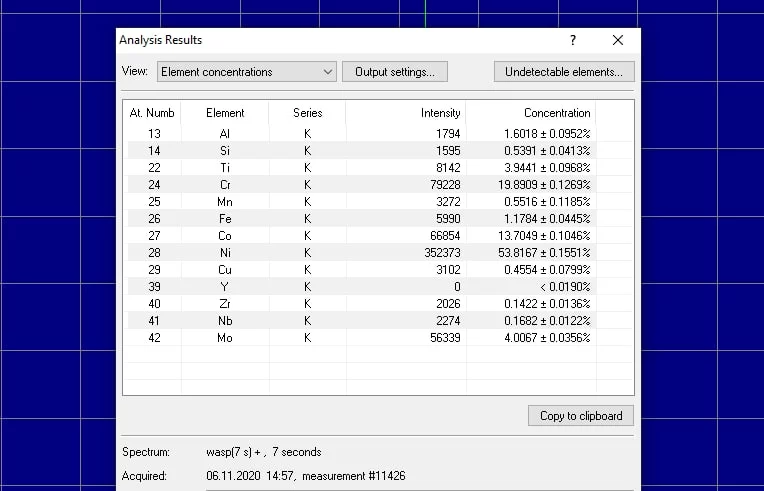Open the Undetectable elements dialog
The image size is (764, 491).
coord(564,72)
